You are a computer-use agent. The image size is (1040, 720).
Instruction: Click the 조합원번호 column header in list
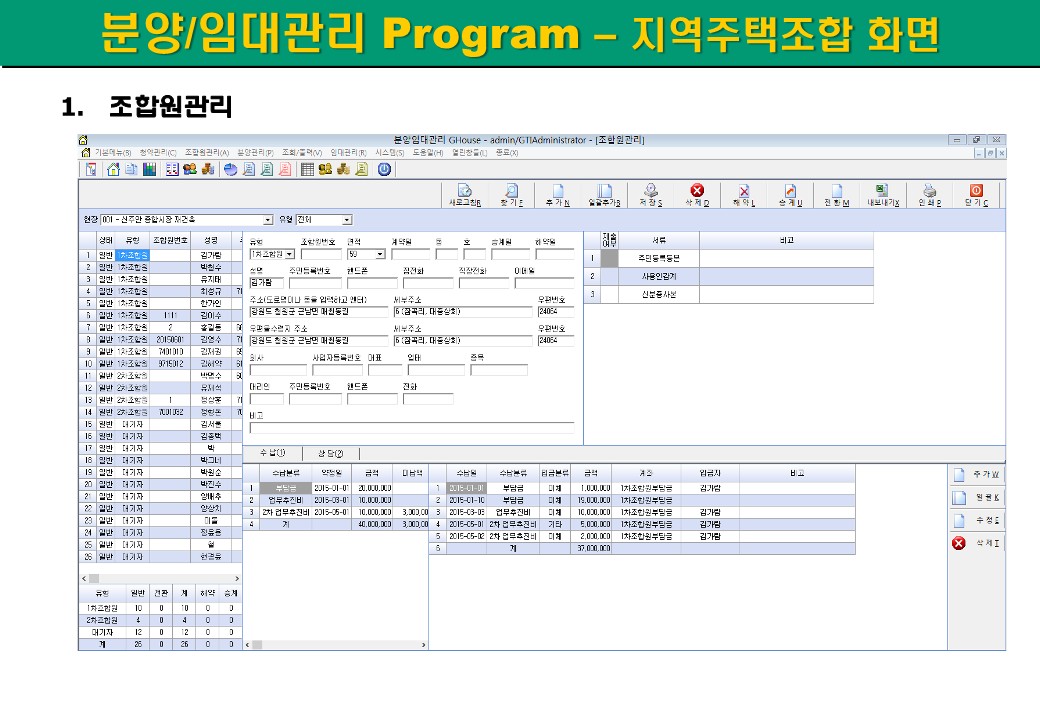pos(170,240)
